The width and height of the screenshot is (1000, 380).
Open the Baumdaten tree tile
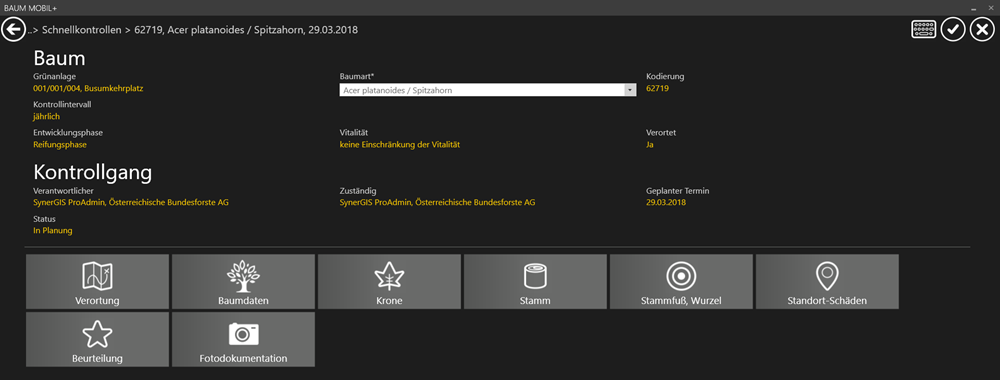(x=244, y=282)
